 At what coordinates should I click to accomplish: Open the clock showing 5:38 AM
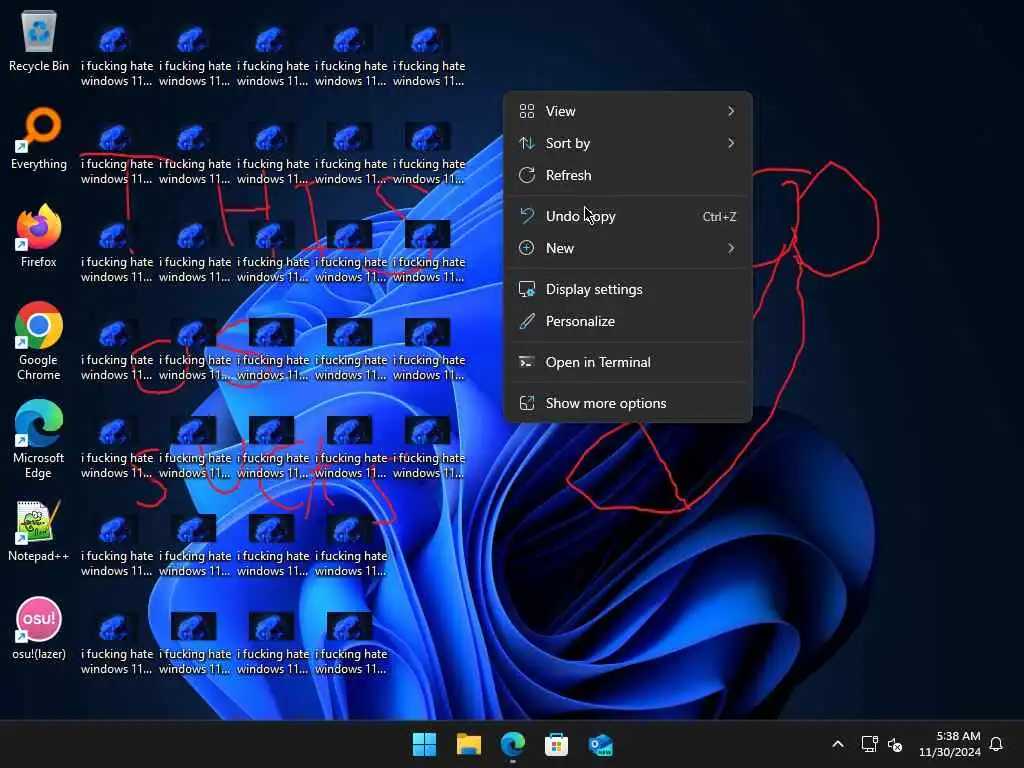pos(950,744)
